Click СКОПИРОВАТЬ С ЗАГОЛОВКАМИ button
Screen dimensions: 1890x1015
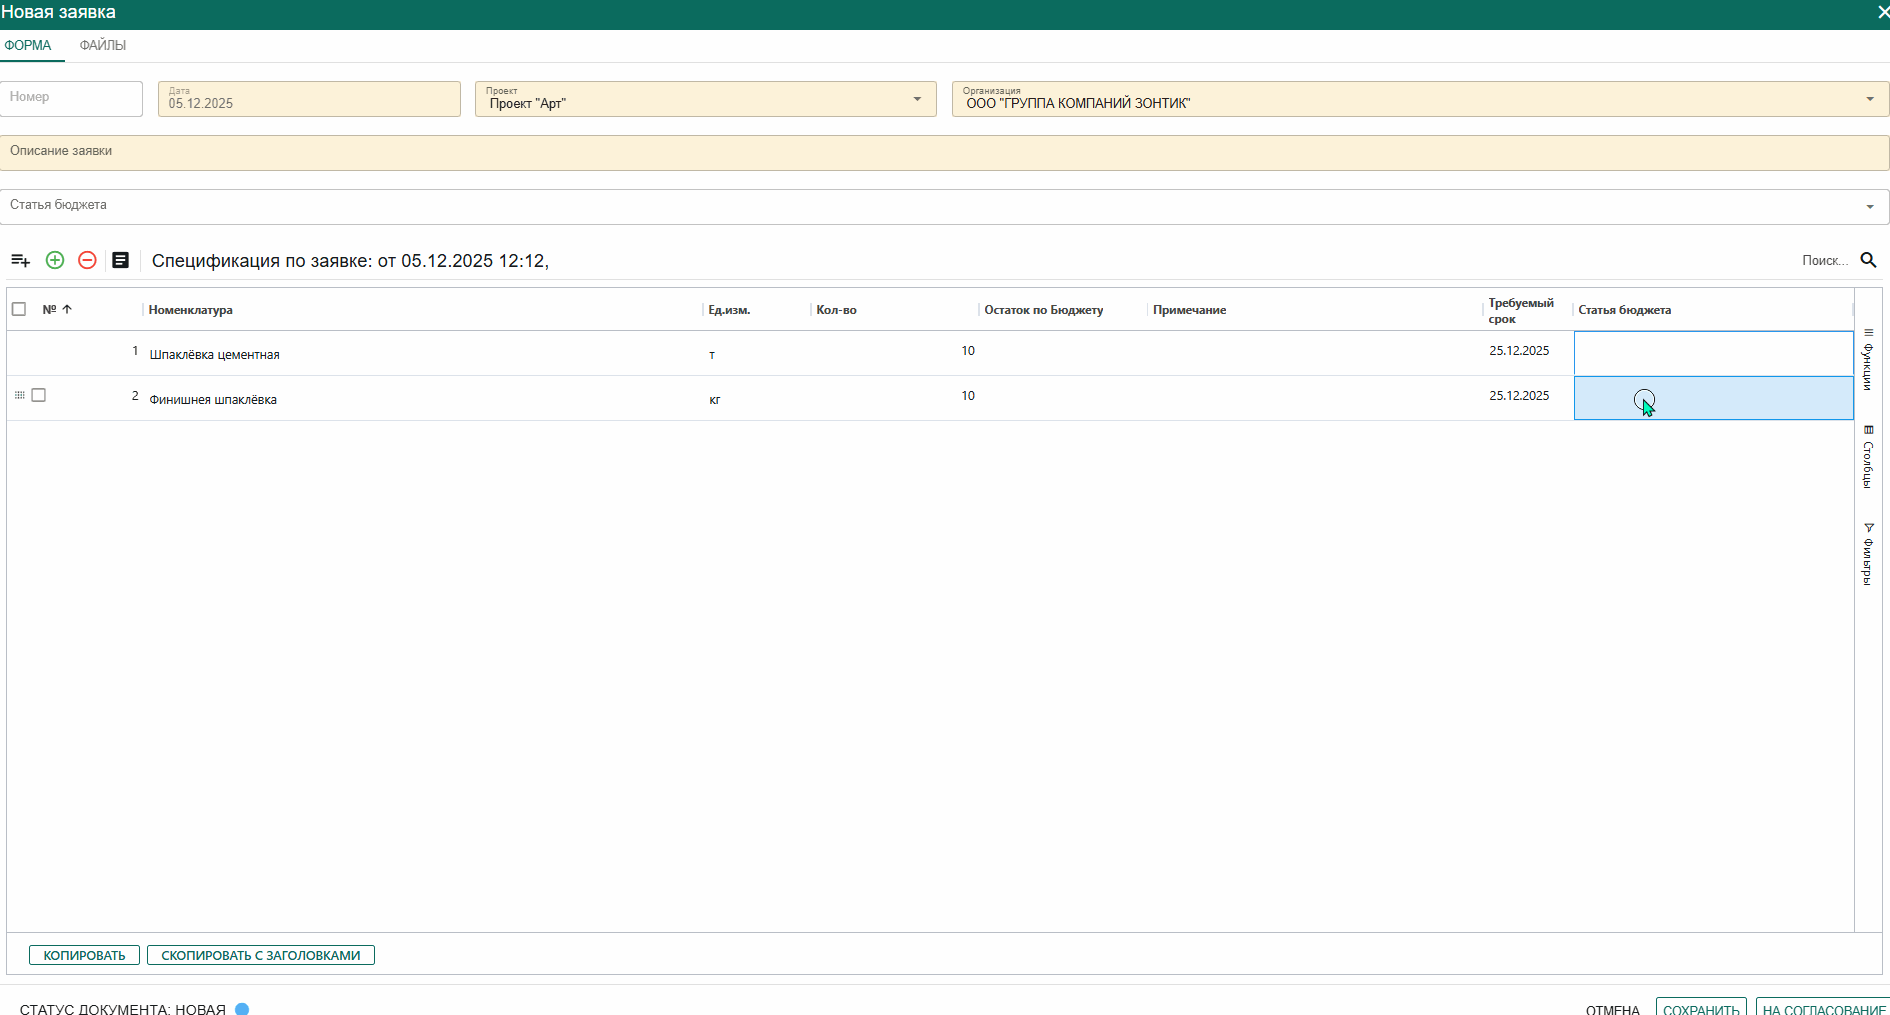(x=260, y=955)
